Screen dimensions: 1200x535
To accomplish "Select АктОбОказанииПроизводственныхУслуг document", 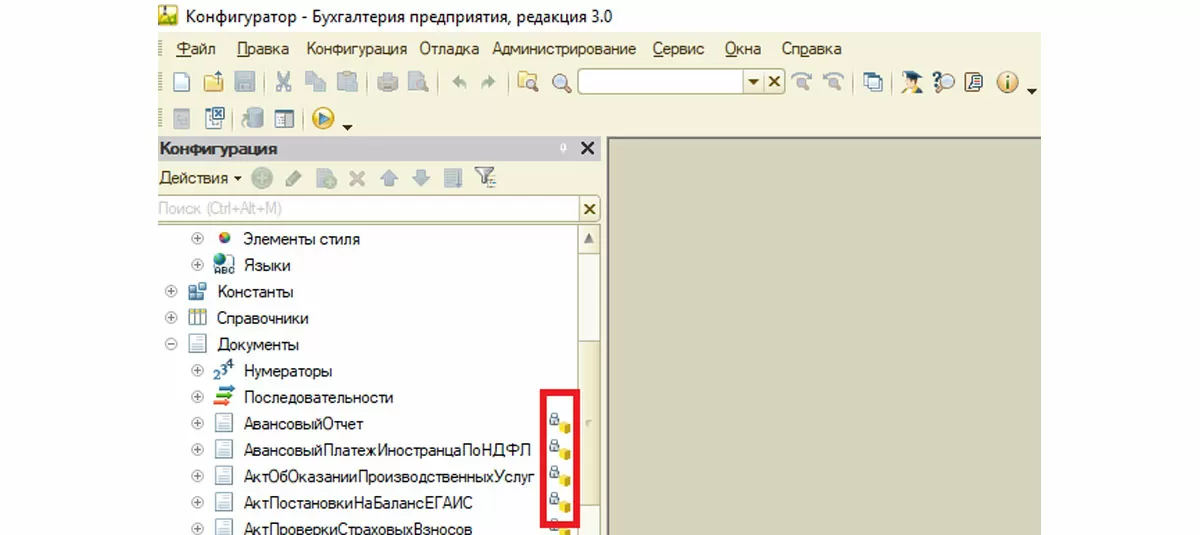I will [389, 476].
